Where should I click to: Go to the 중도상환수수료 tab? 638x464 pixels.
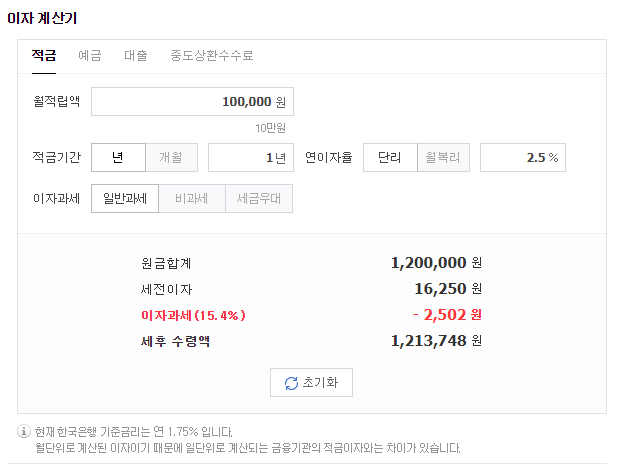coord(212,55)
